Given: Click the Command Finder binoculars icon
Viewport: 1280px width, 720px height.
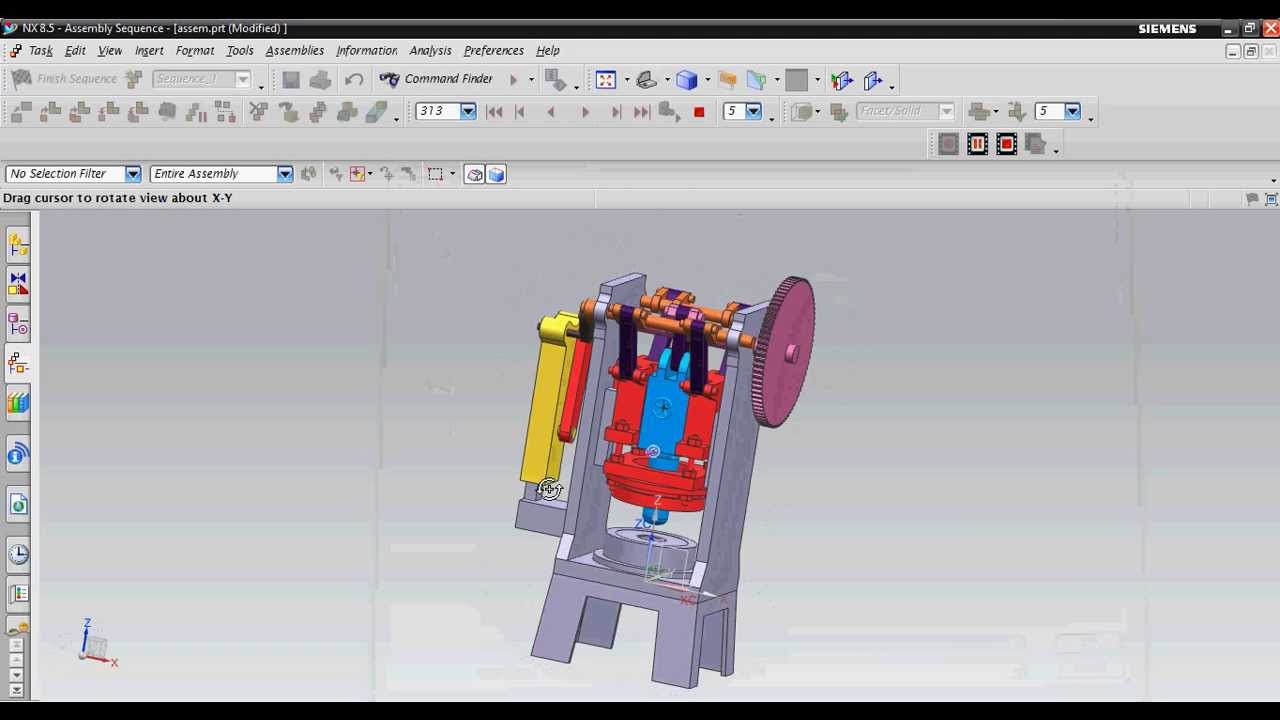Looking at the screenshot, I should click(x=389, y=79).
